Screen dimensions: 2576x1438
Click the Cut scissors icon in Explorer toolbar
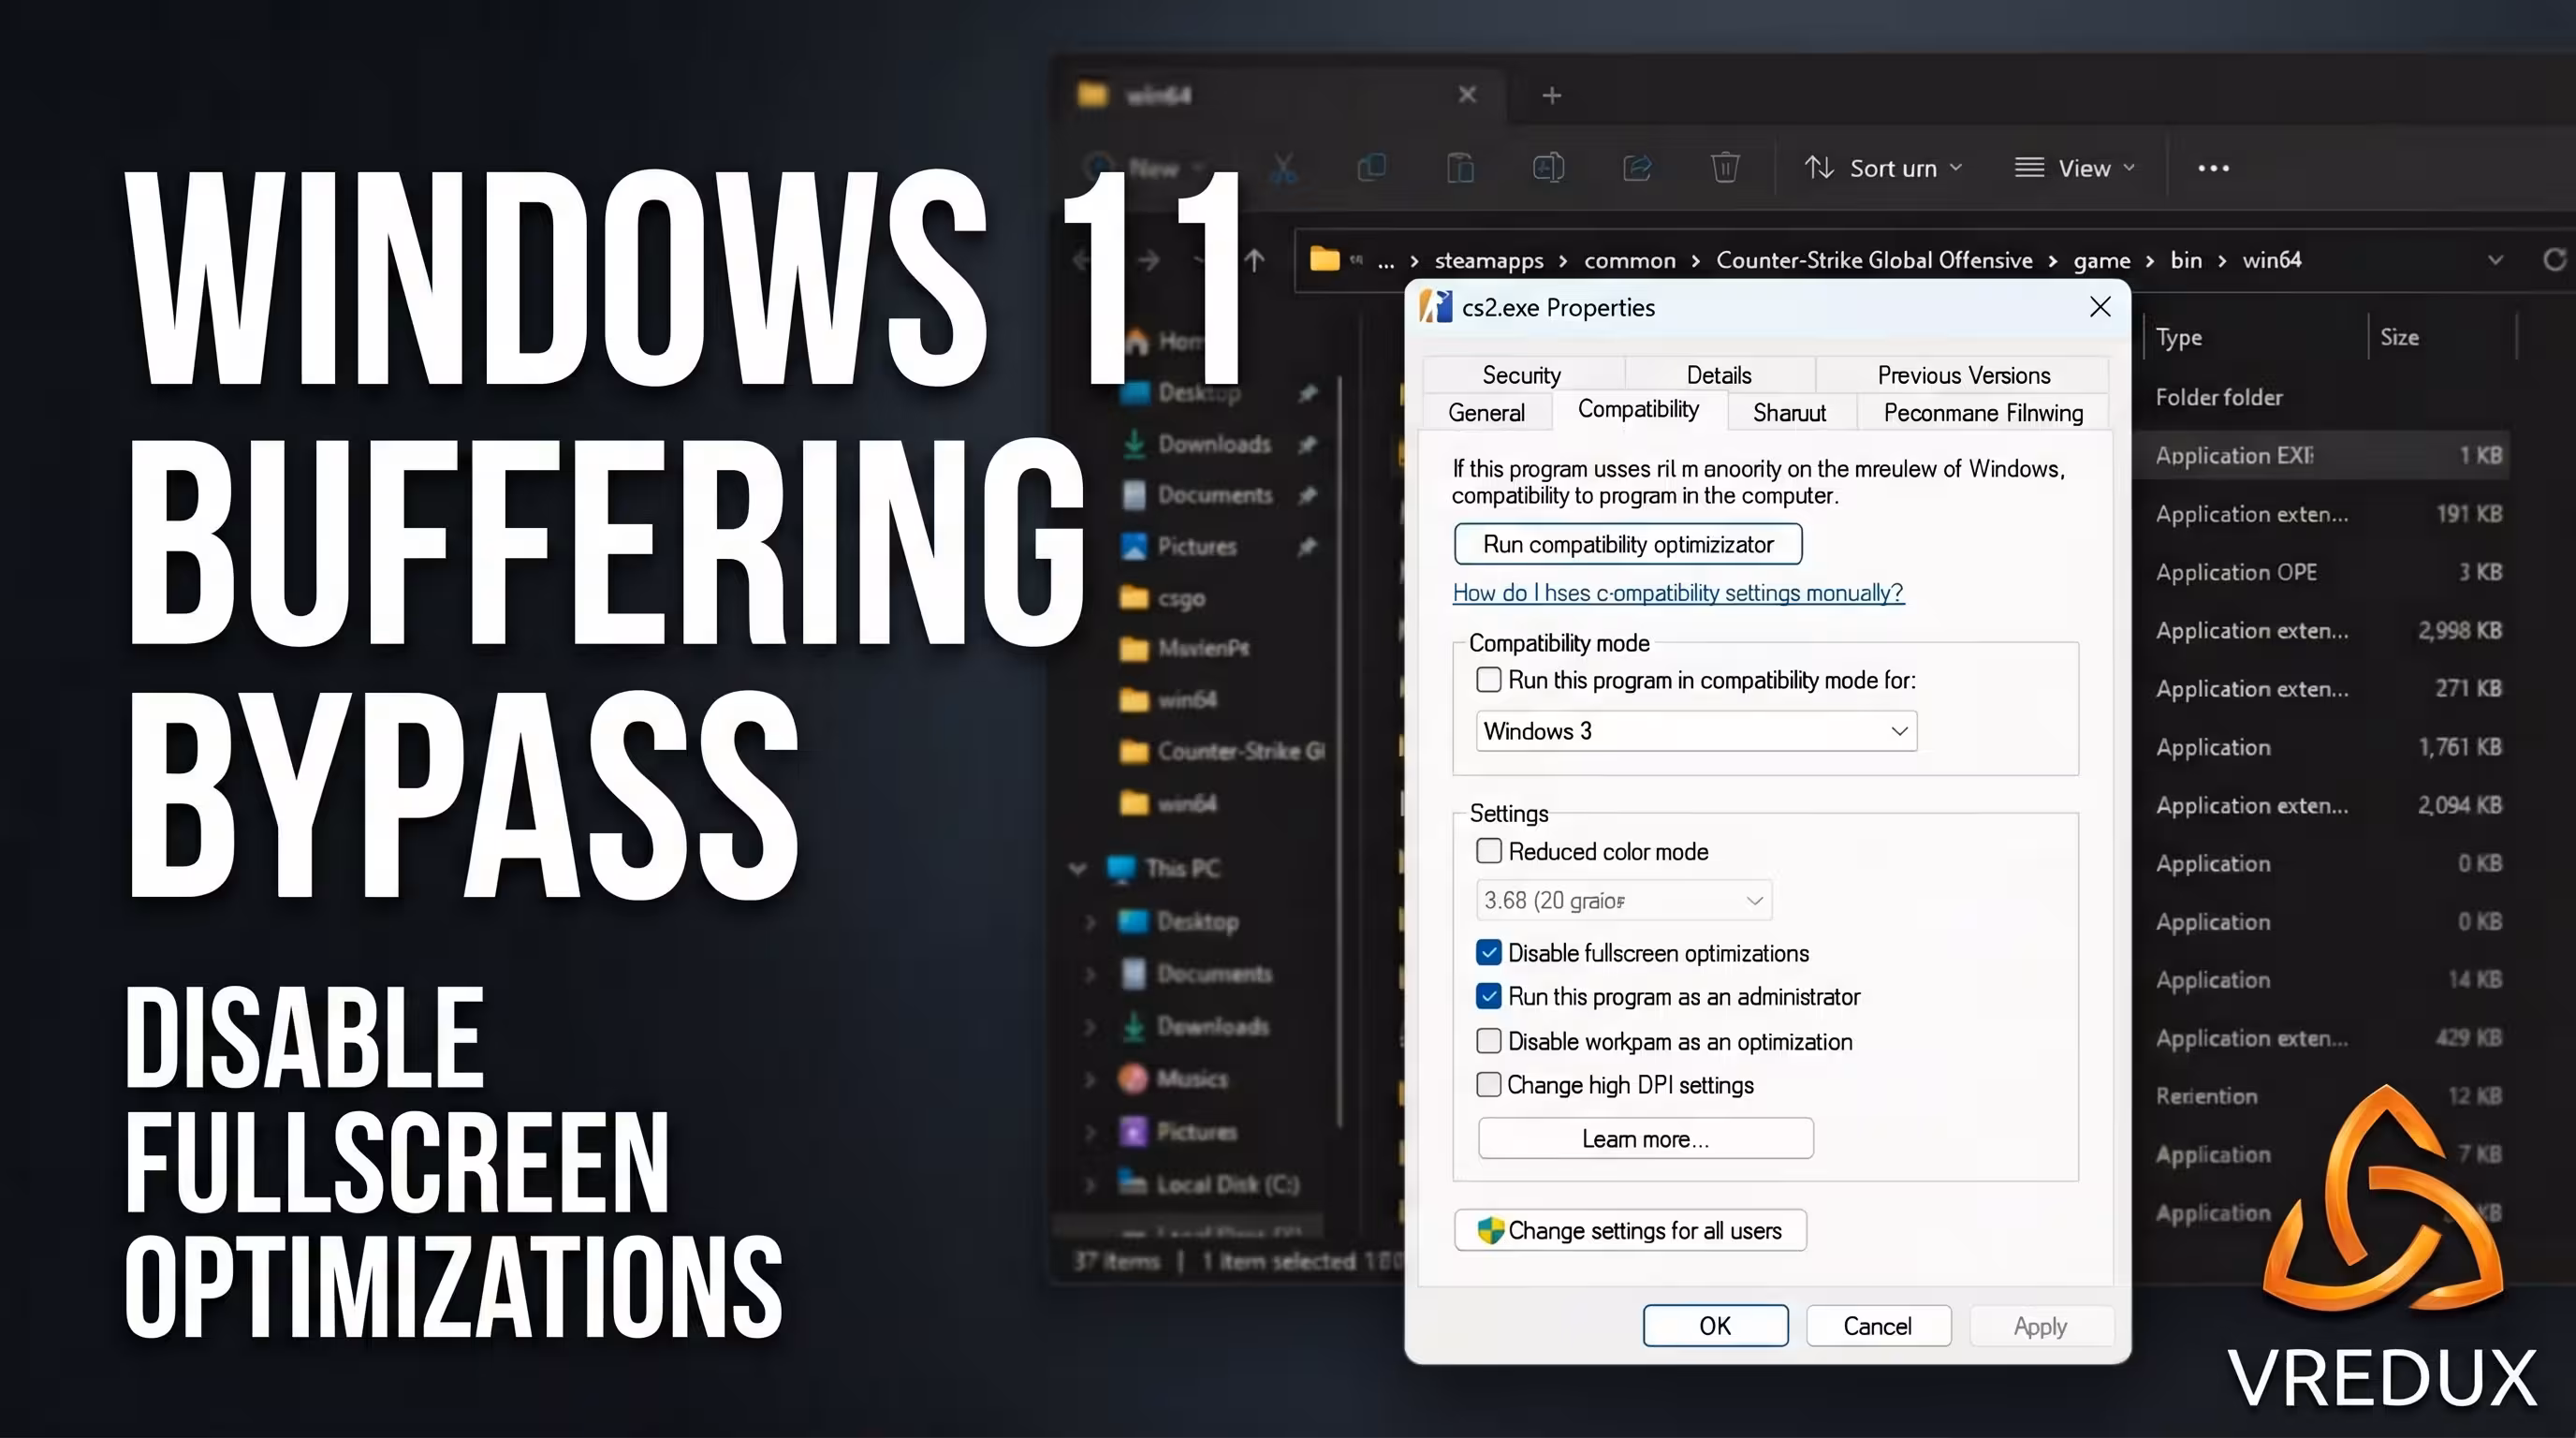1284,168
